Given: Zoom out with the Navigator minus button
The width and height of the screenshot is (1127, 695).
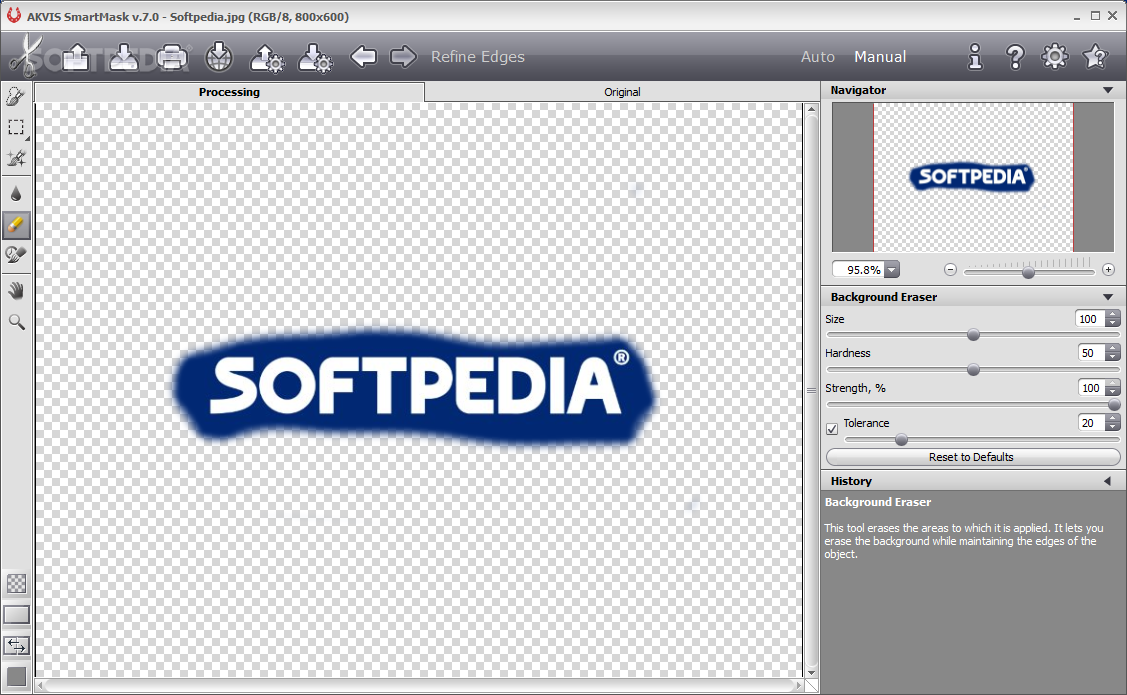Looking at the screenshot, I should click(x=950, y=270).
